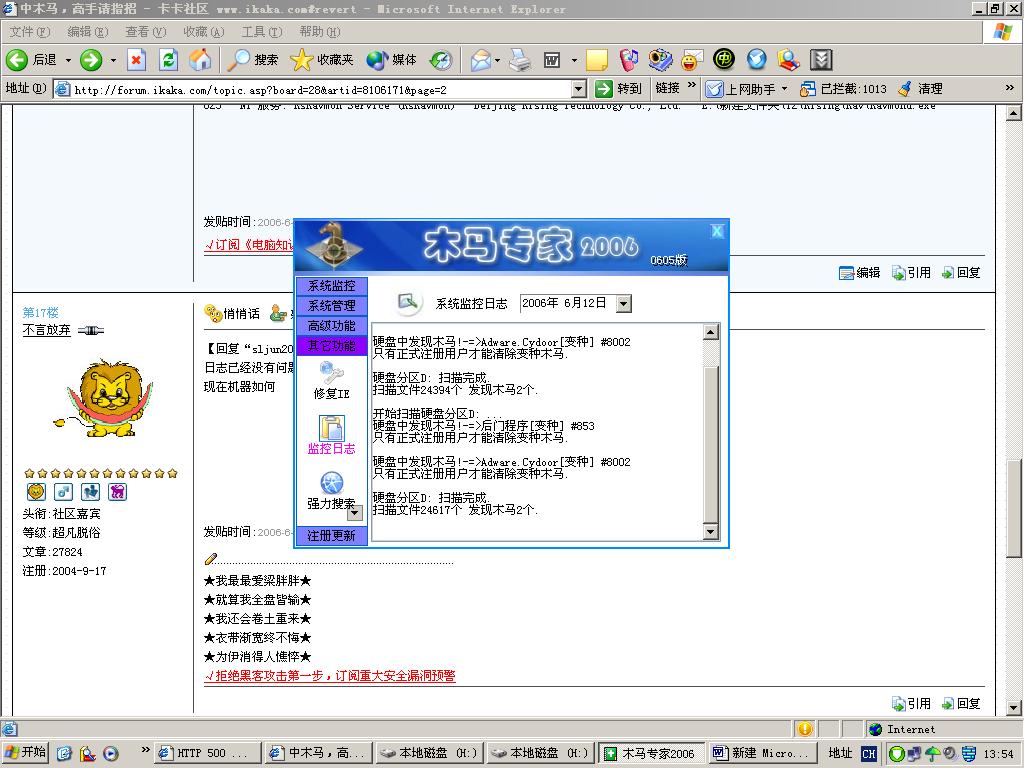Click the smiley face toolbar icon

pyautogui.click(x=691, y=60)
